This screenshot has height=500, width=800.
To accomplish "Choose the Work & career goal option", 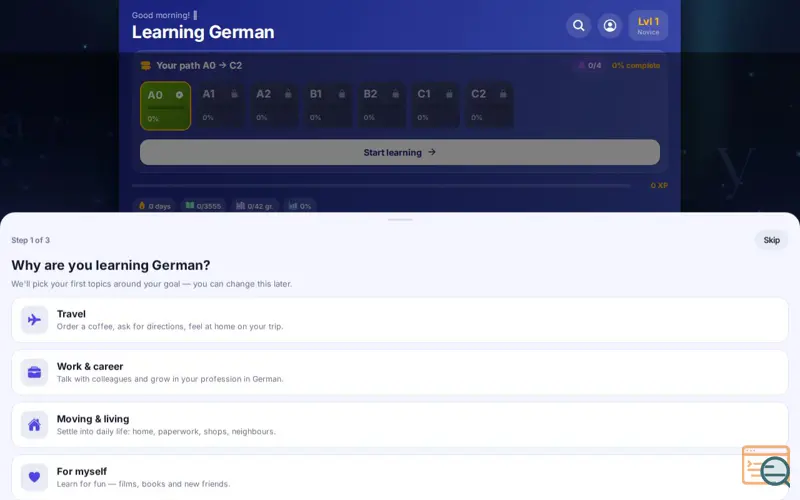I will point(399,372).
